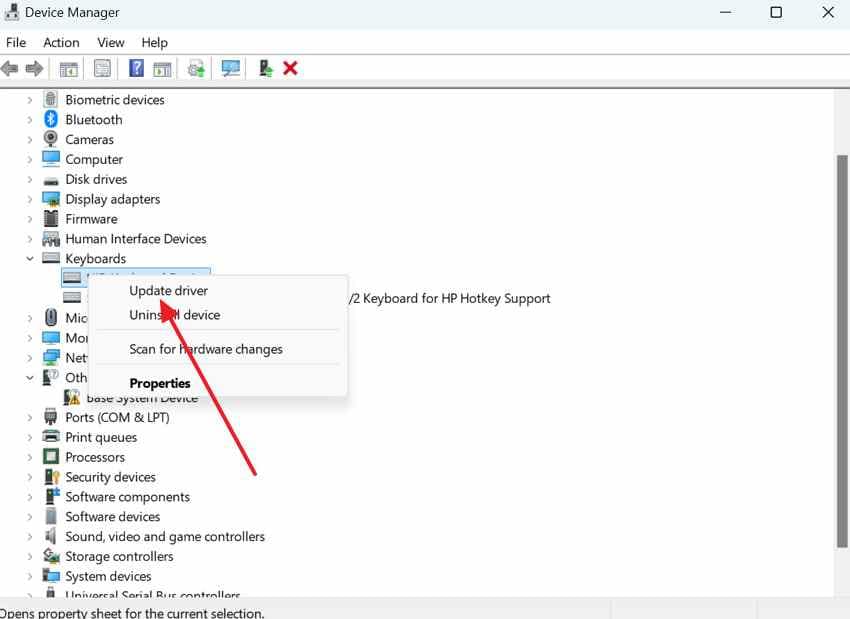Viewport: 850px width, 619px height.
Task: Click the Scan for hardware changes monitor icon
Action: 231,68
